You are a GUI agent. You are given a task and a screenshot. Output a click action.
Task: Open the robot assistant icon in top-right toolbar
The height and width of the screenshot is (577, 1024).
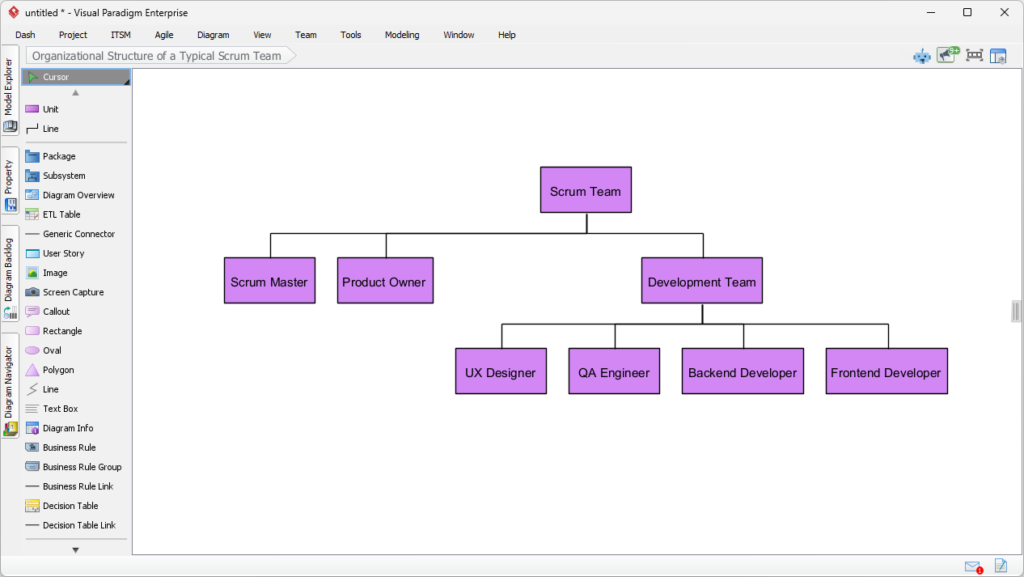coord(921,56)
